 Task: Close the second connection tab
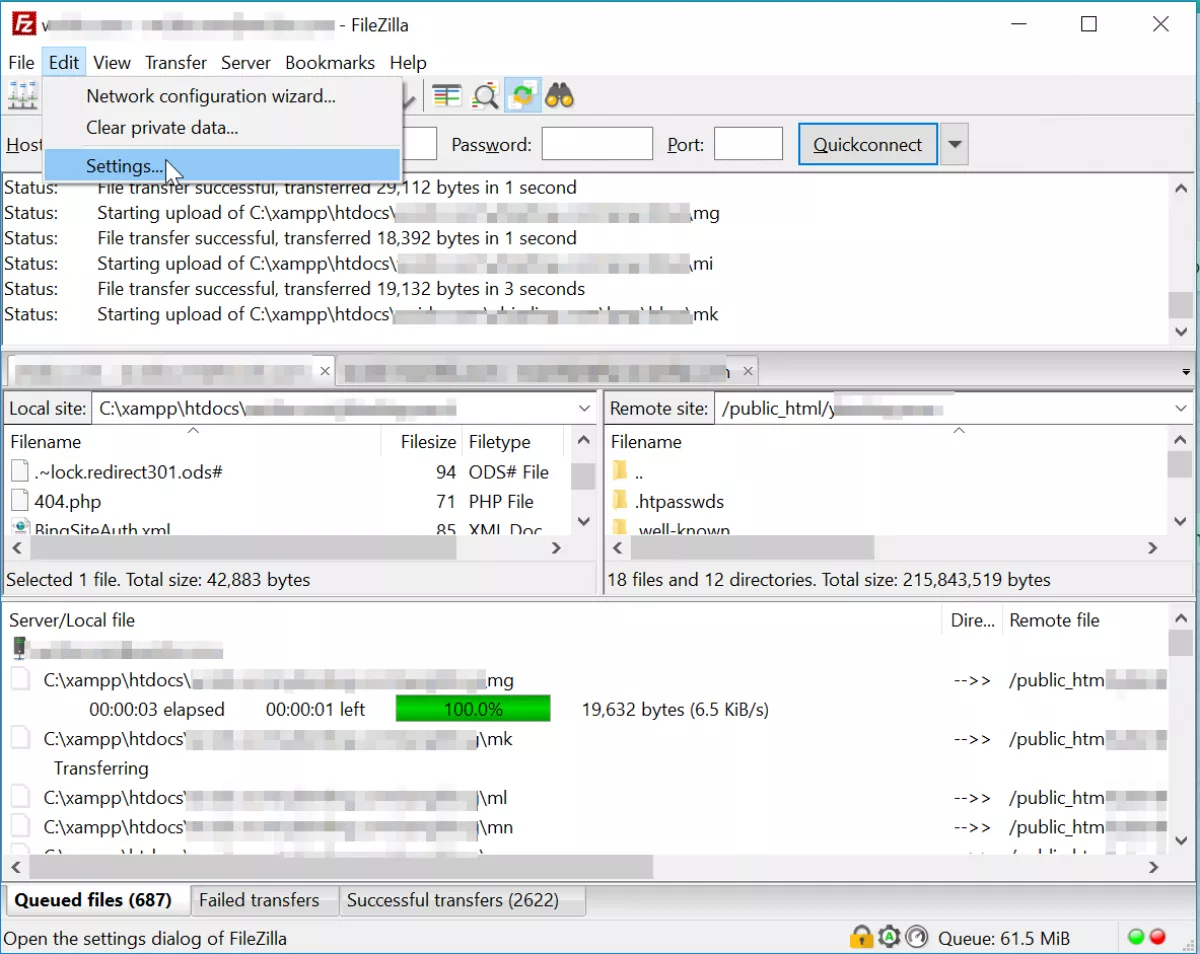[x=748, y=371]
